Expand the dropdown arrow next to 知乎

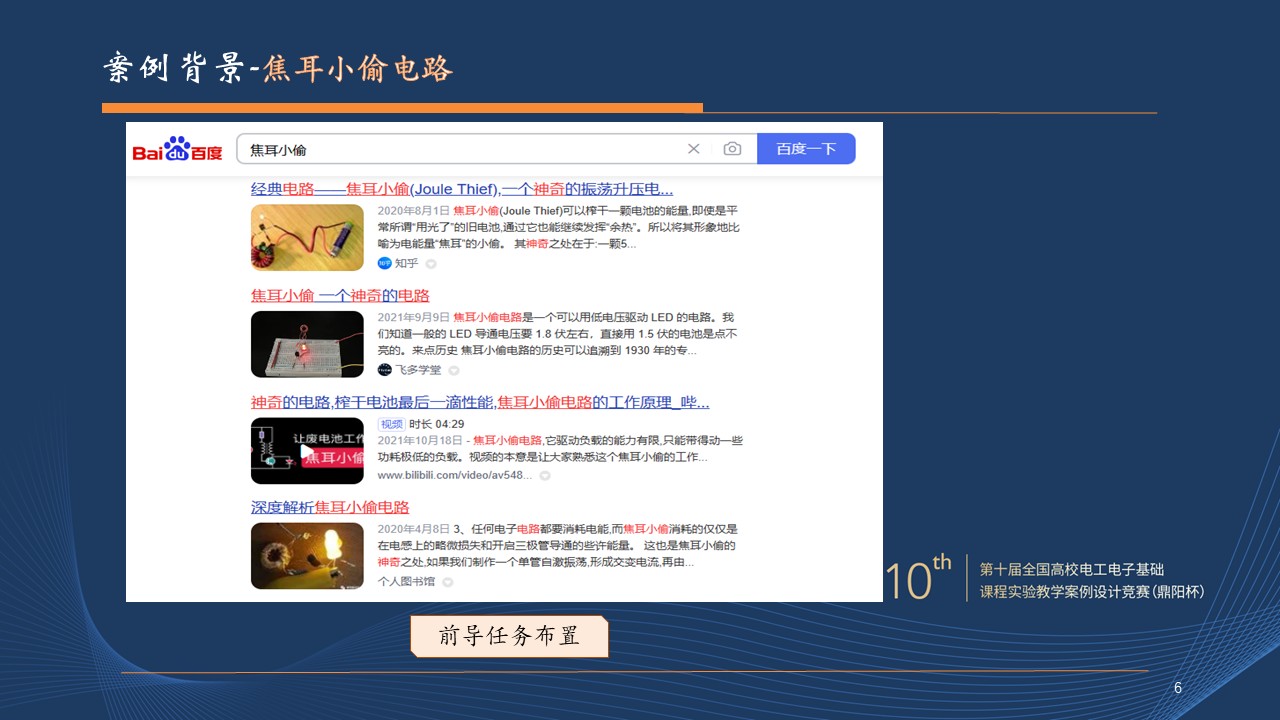(x=431, y=264)
